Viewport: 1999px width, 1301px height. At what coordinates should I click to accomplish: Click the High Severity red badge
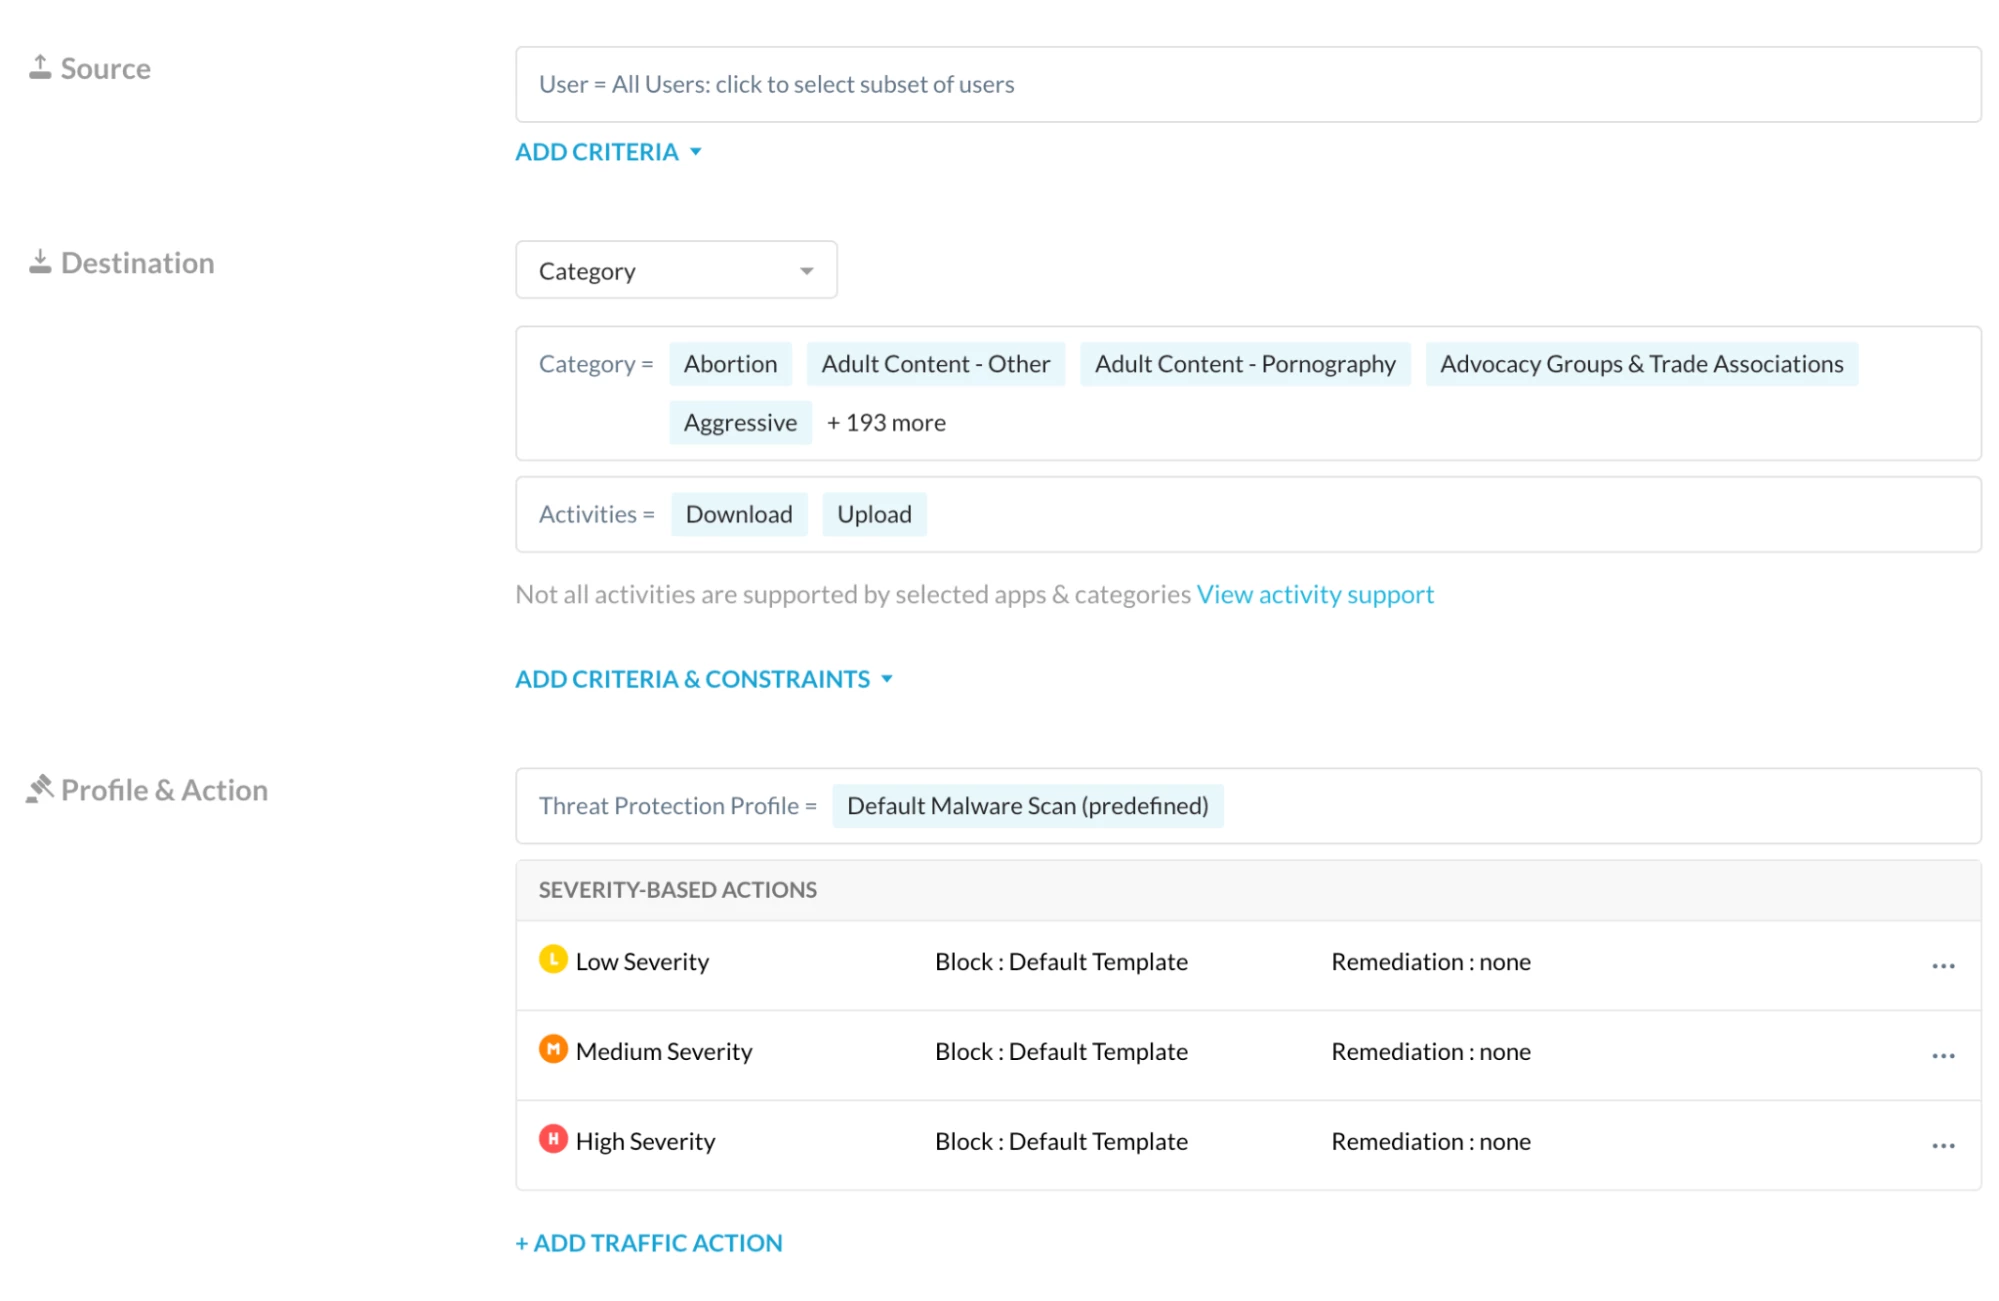(553, 1140)
